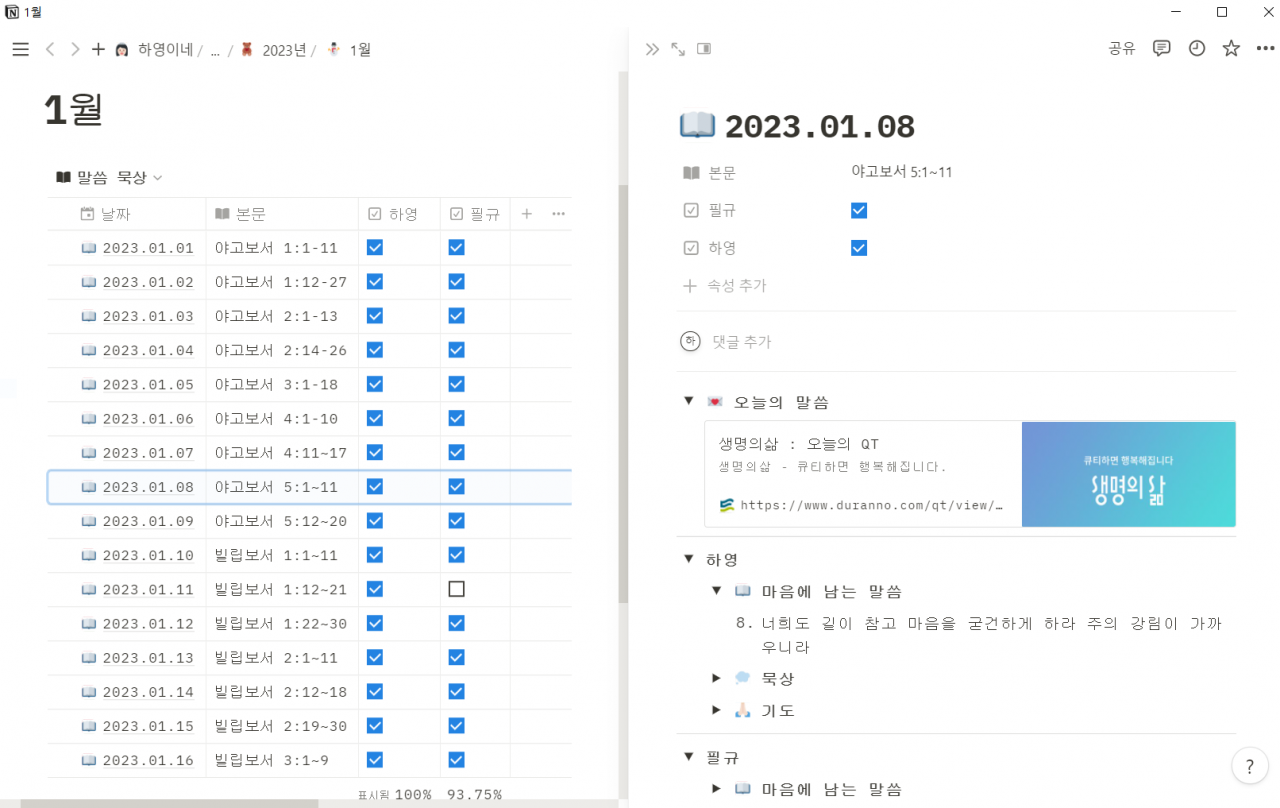The width and height of the screenshot is (1280, 808).
Task: Close the side peek panel with double chevron
Action: click(652, 49)
